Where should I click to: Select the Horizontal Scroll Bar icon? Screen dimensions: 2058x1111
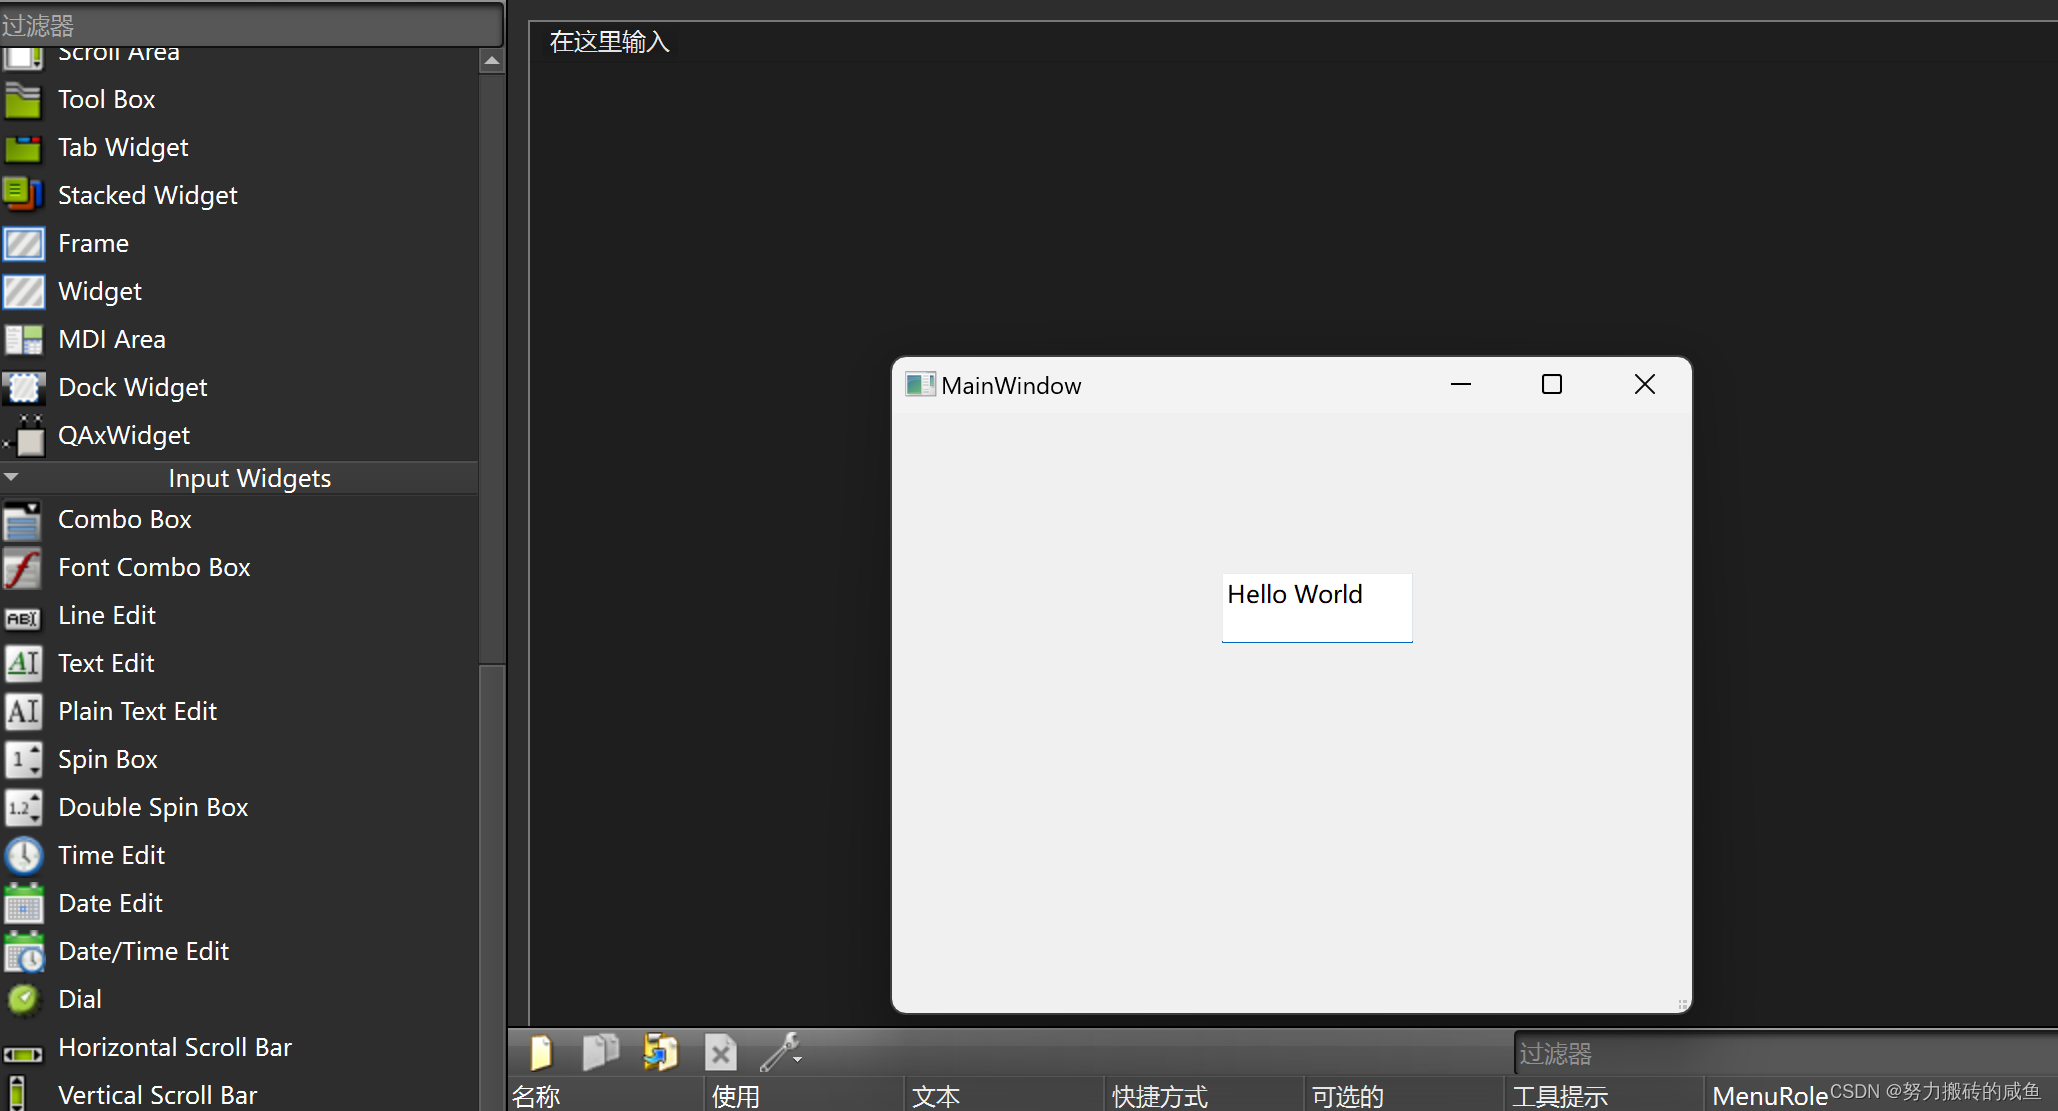23,1054
